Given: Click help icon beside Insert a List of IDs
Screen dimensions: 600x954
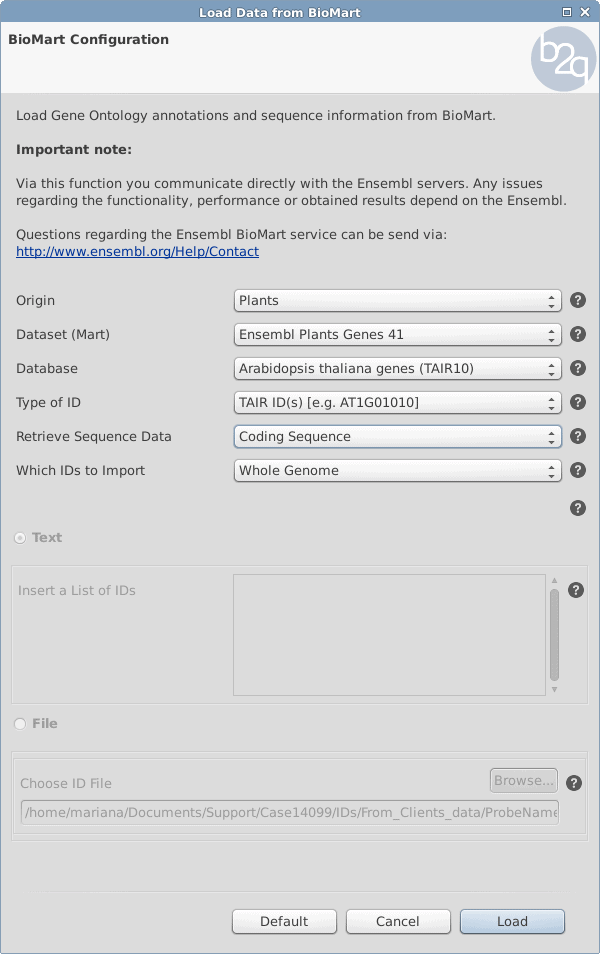Looking at the screenshot, I should 576,590.
